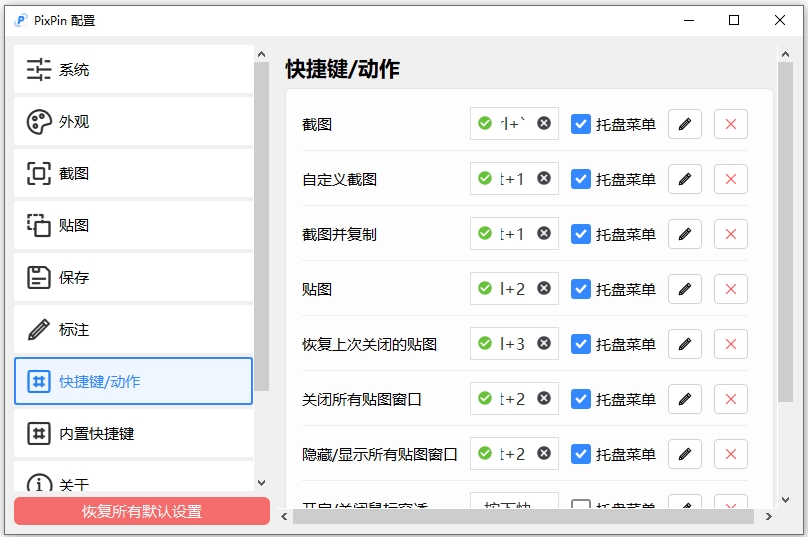This screenshot has width=808, height=537.
Task: Maximize the PixPin 配置 window
Action: pos(734,20)
